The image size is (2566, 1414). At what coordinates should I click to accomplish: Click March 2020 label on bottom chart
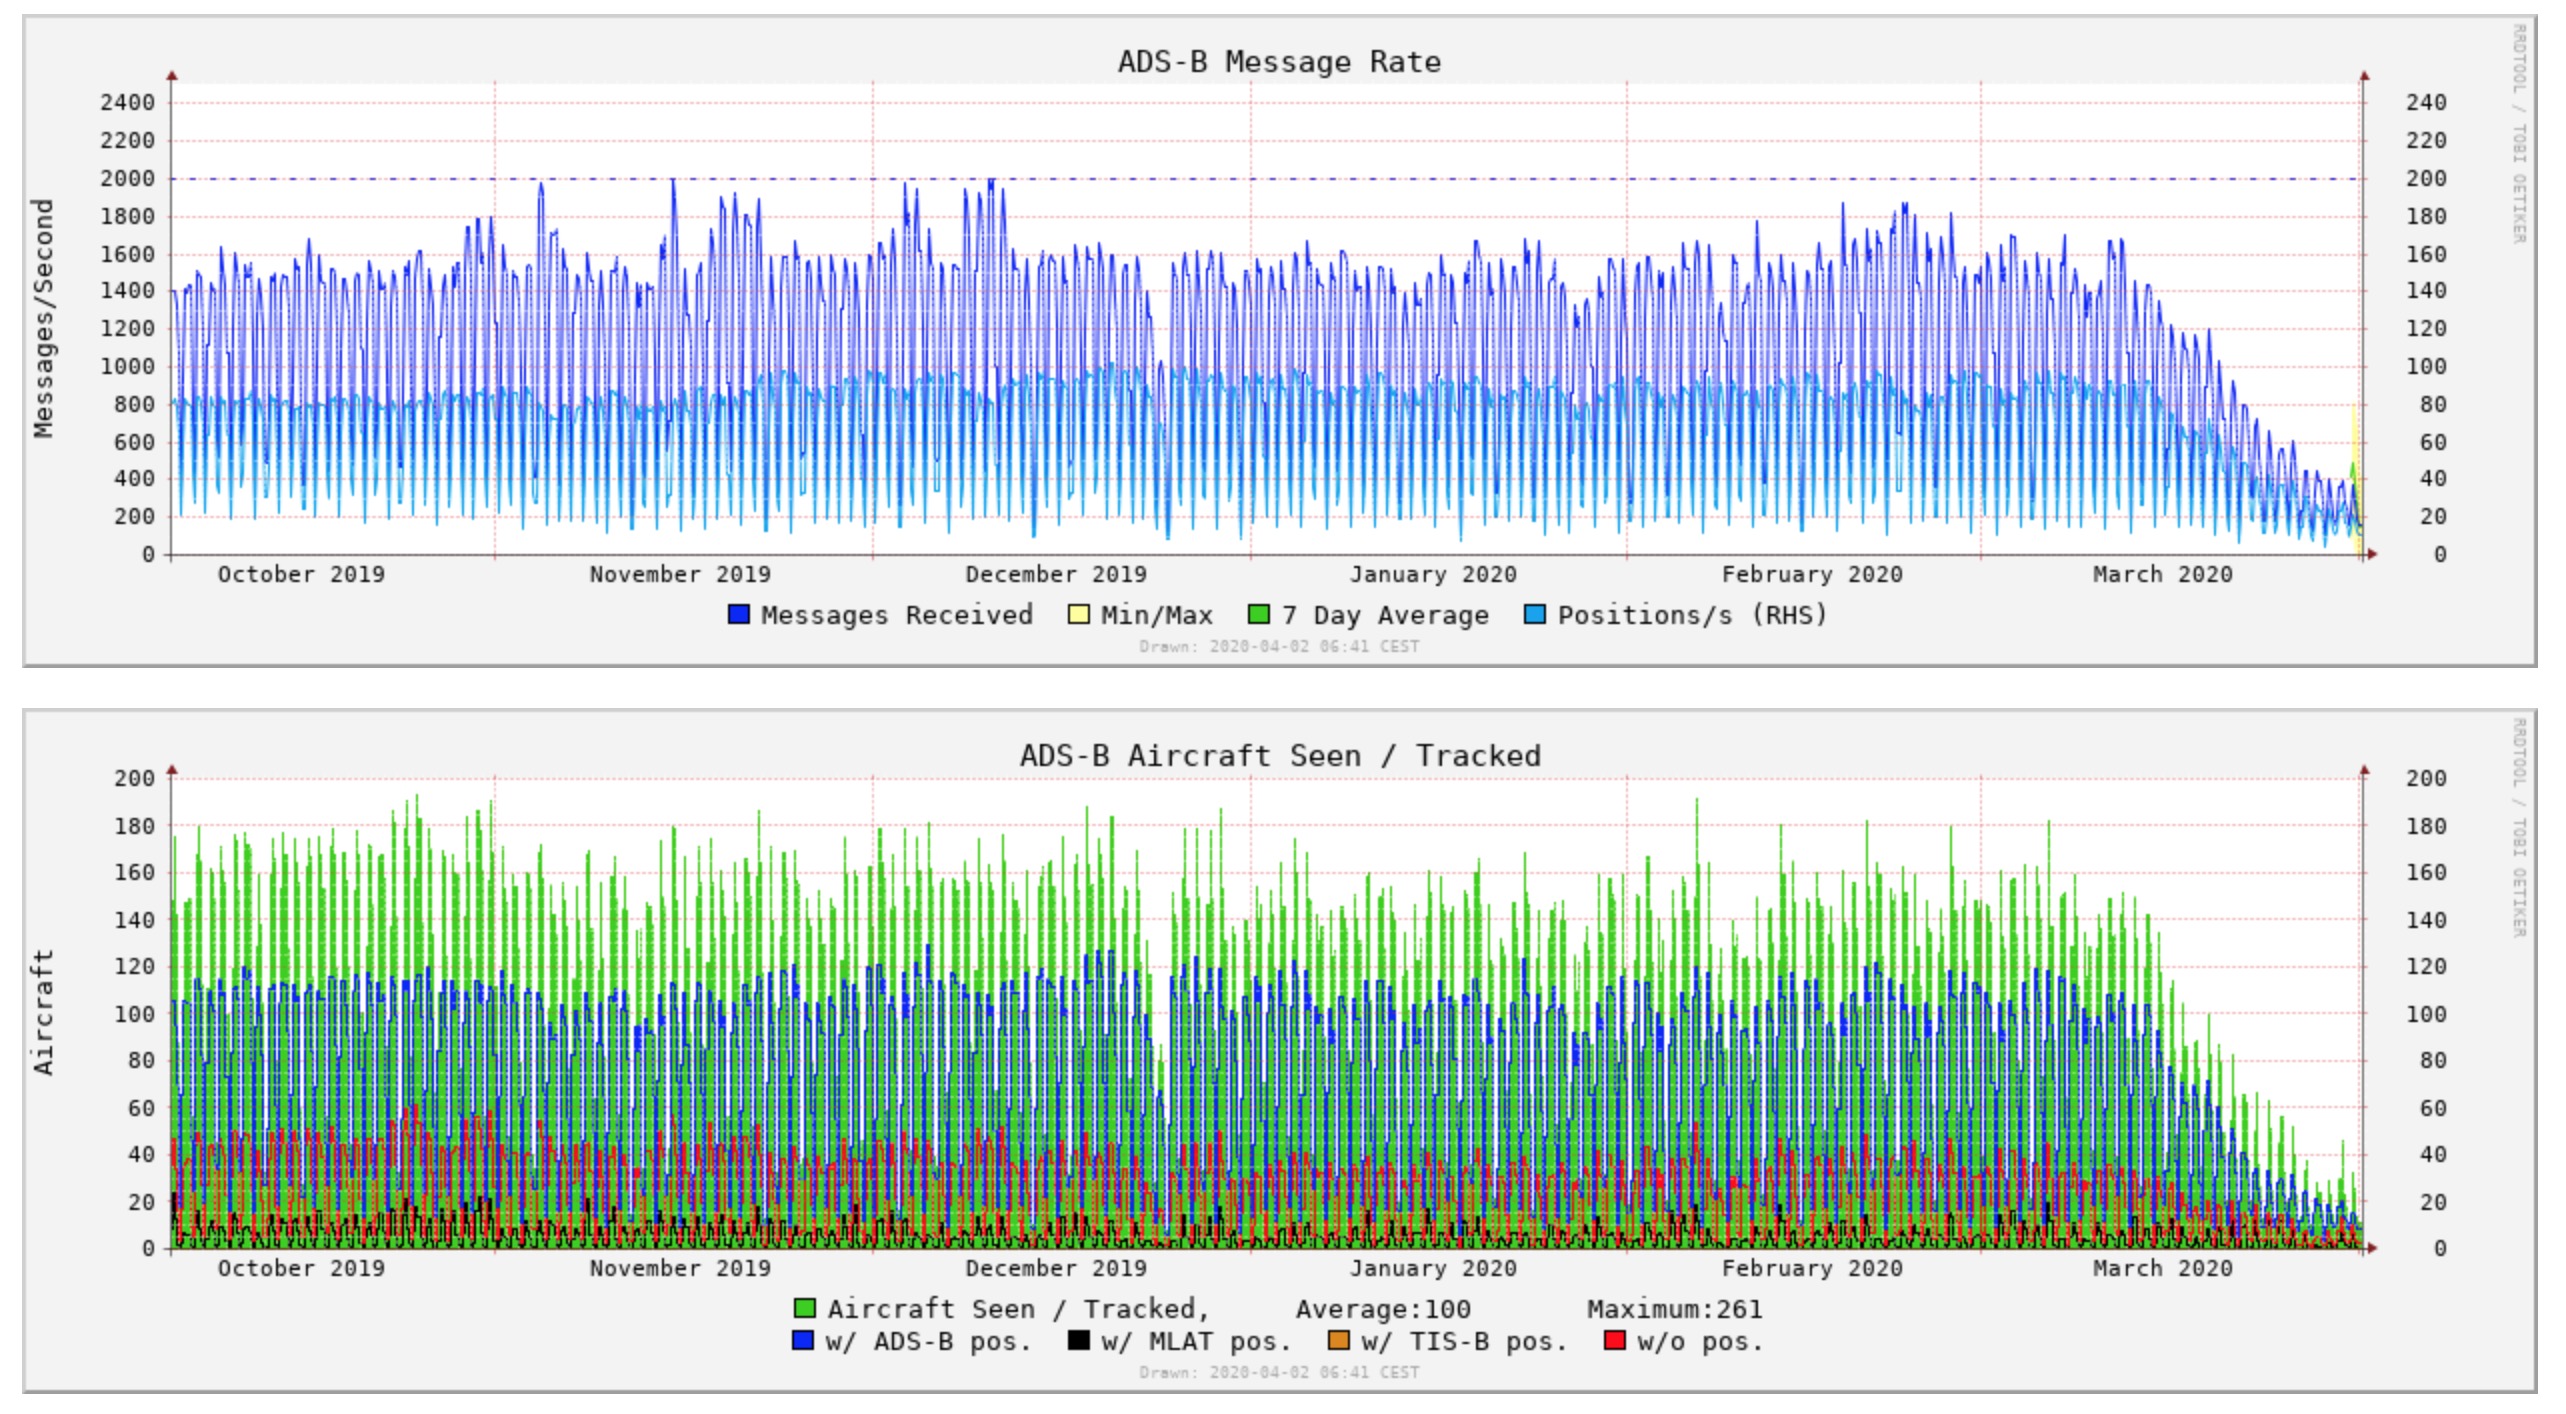click(2162, 1269)
